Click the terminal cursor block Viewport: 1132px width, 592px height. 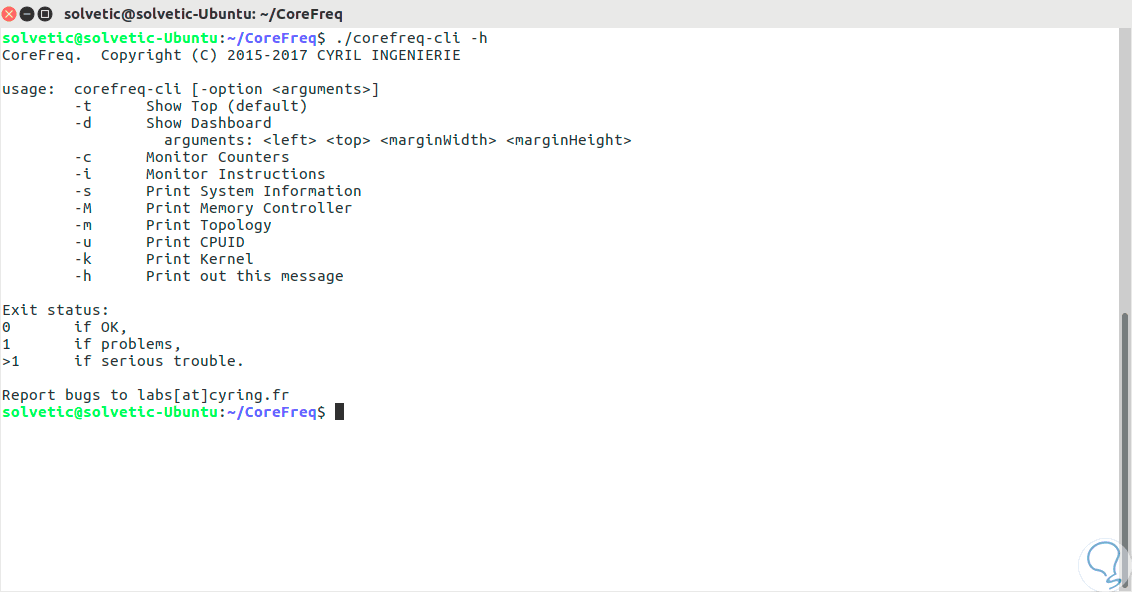pyautogui.click(x=340, y=412)
